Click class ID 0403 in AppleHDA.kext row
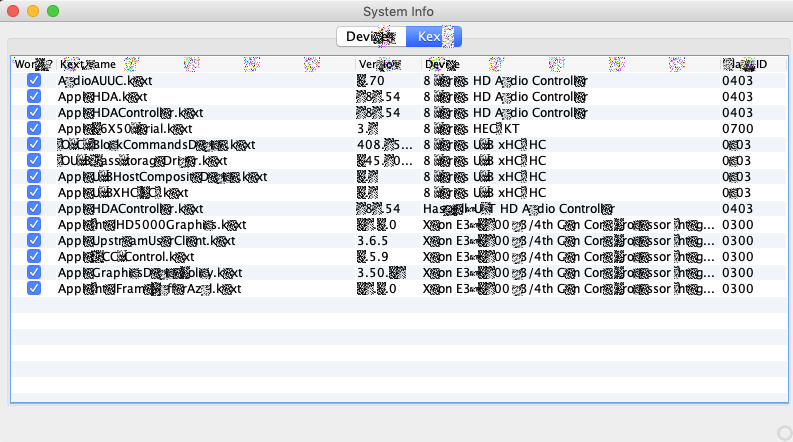 click(737, 97)
